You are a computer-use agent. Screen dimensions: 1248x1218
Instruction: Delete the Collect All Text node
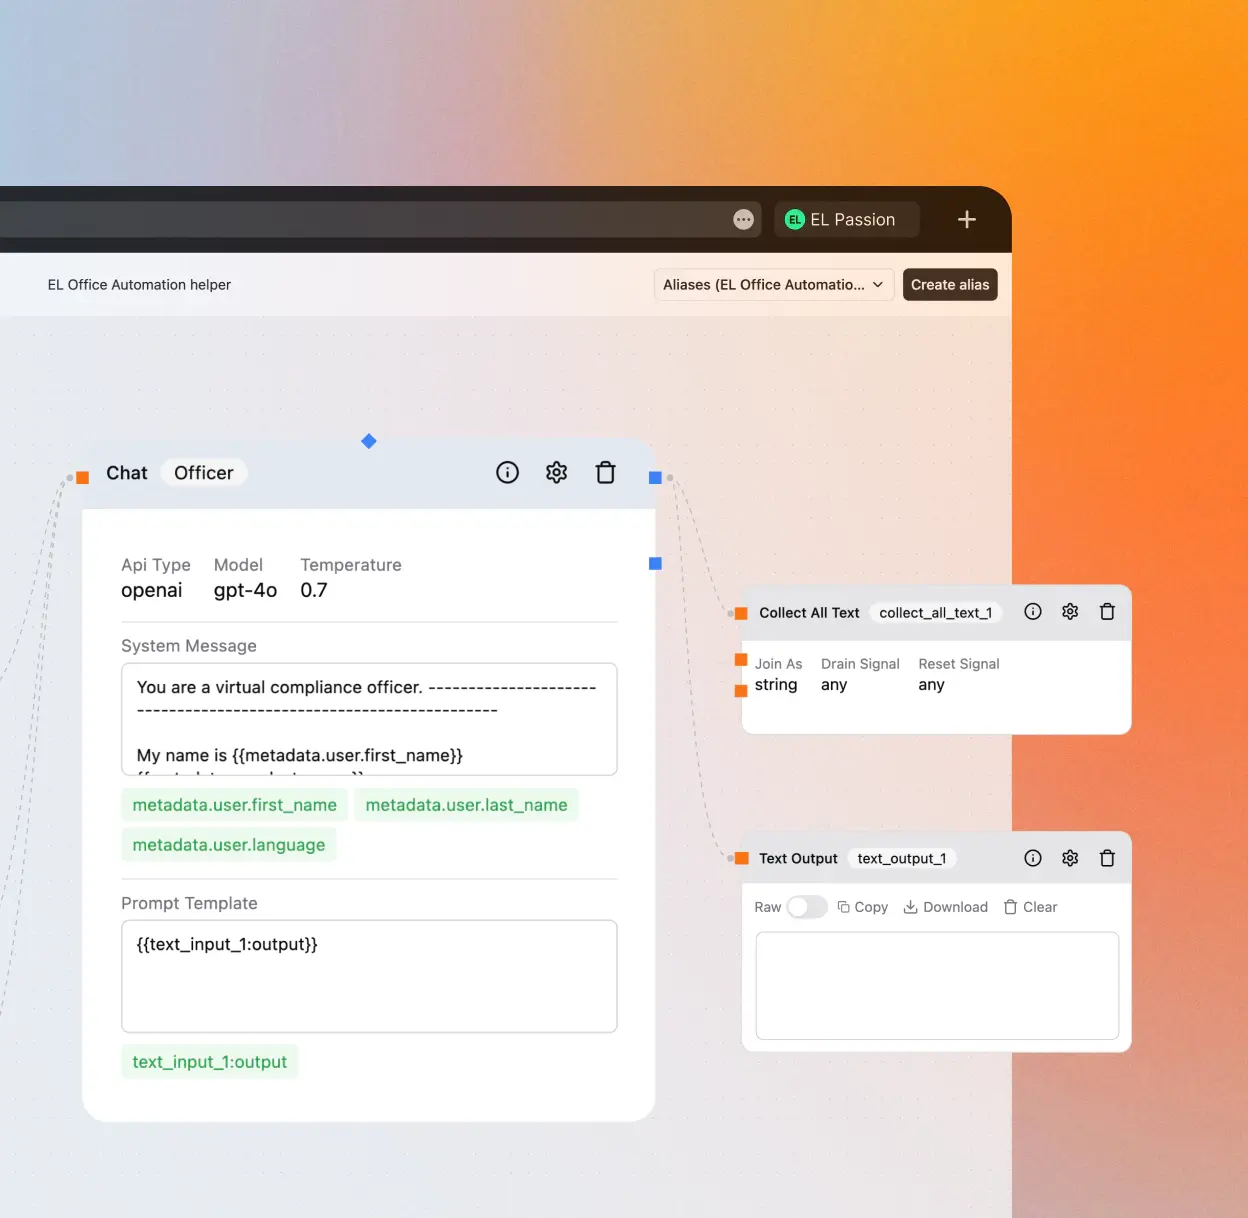coord(1107,612)
